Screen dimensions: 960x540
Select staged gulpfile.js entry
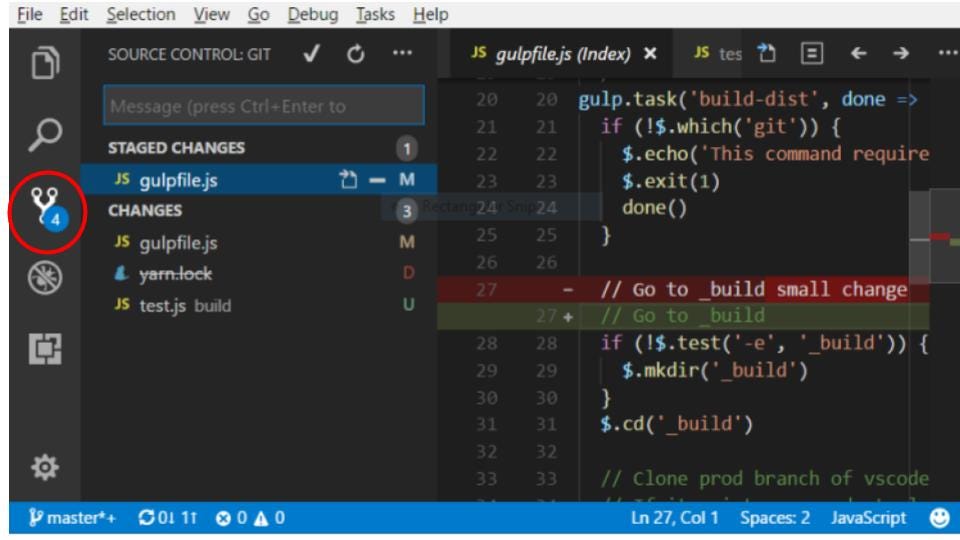click(x=259, y=179)
